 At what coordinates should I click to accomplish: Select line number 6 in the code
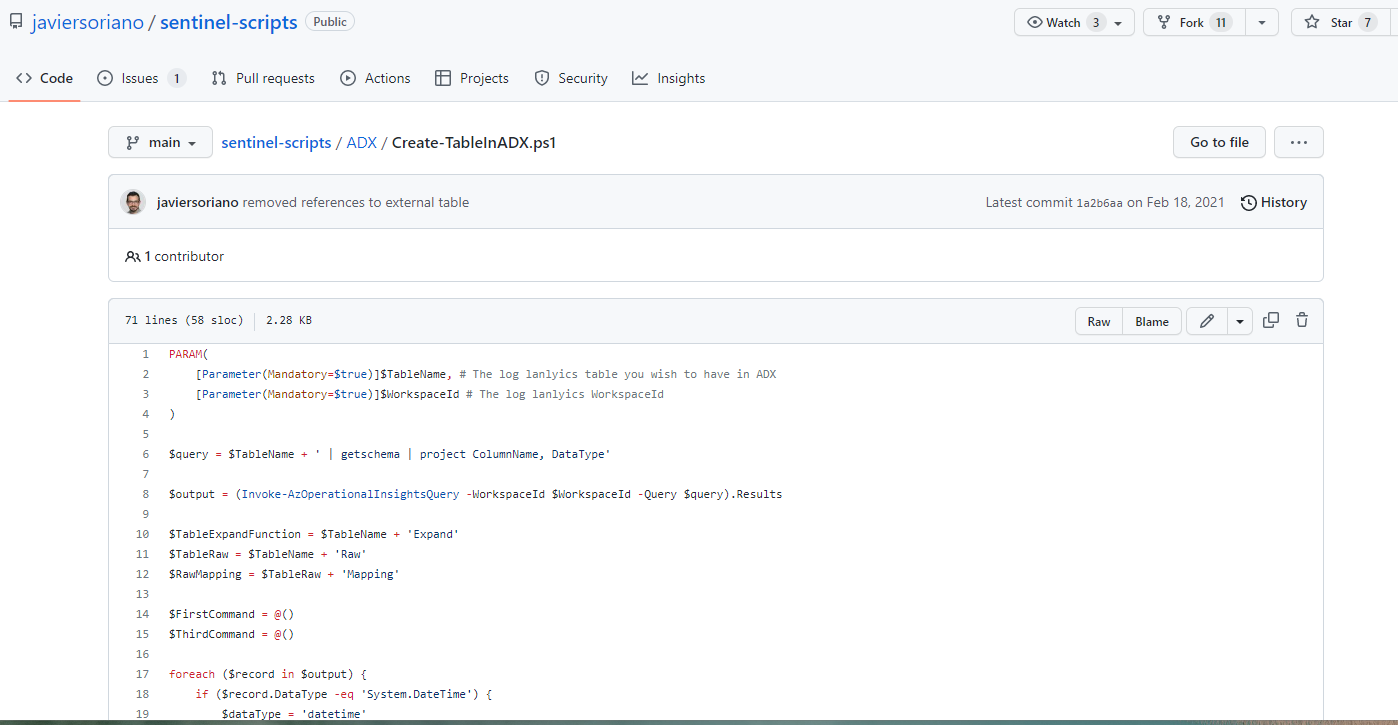point(145,454)
